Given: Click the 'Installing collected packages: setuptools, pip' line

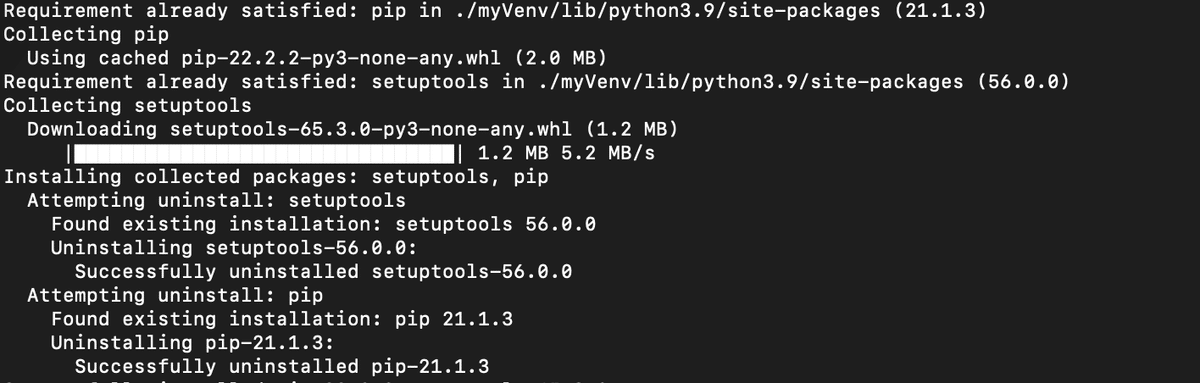Looking at the screenshot, I should (x=276, y=178).
